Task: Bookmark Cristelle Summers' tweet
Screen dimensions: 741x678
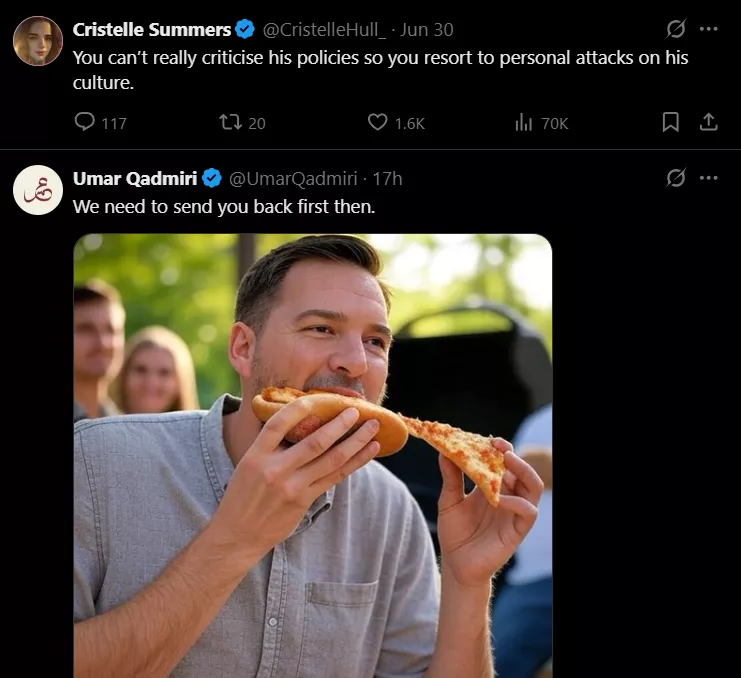Action: [x=671, y=122]
